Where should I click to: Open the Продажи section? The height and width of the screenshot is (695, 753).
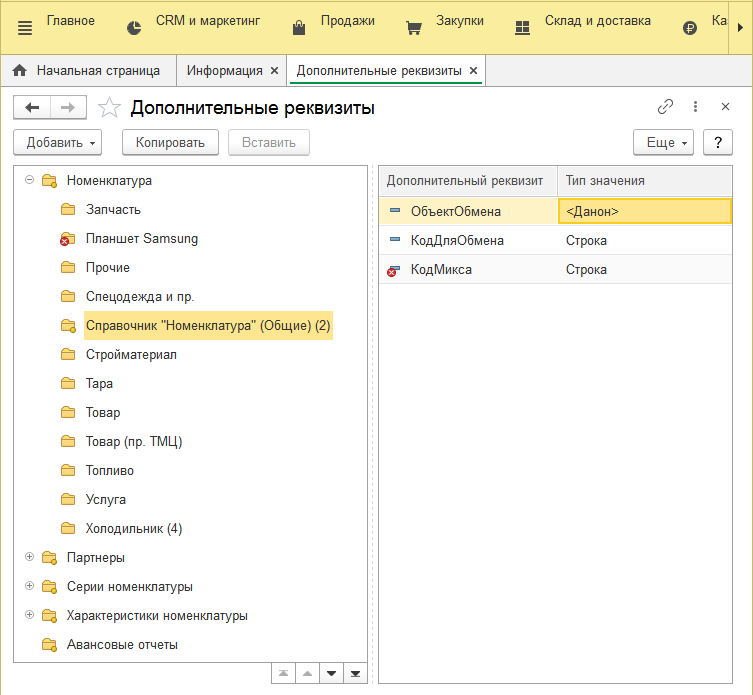tap(348, 21)
